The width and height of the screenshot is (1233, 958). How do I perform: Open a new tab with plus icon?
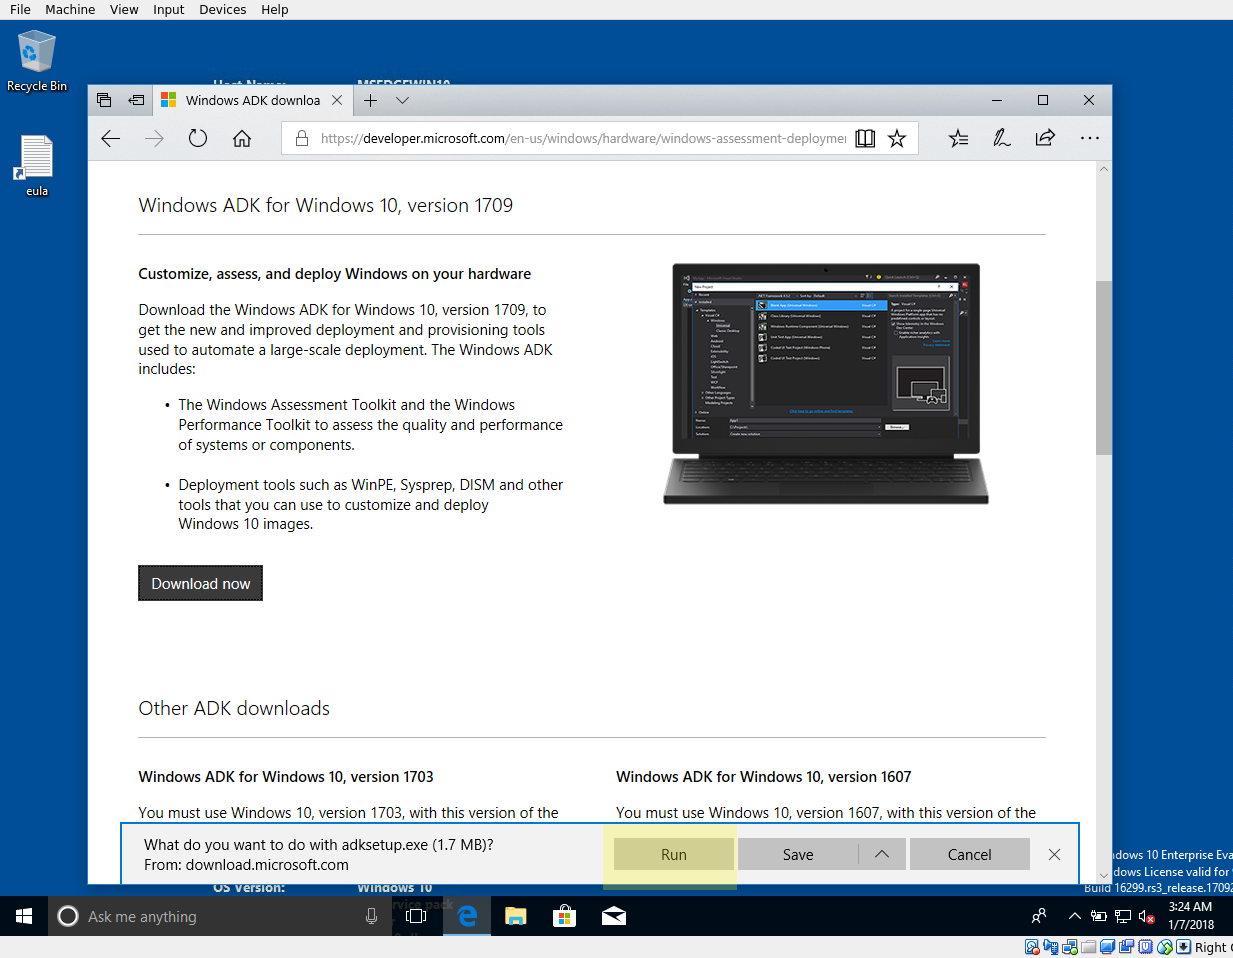click(x=370, y=100)
